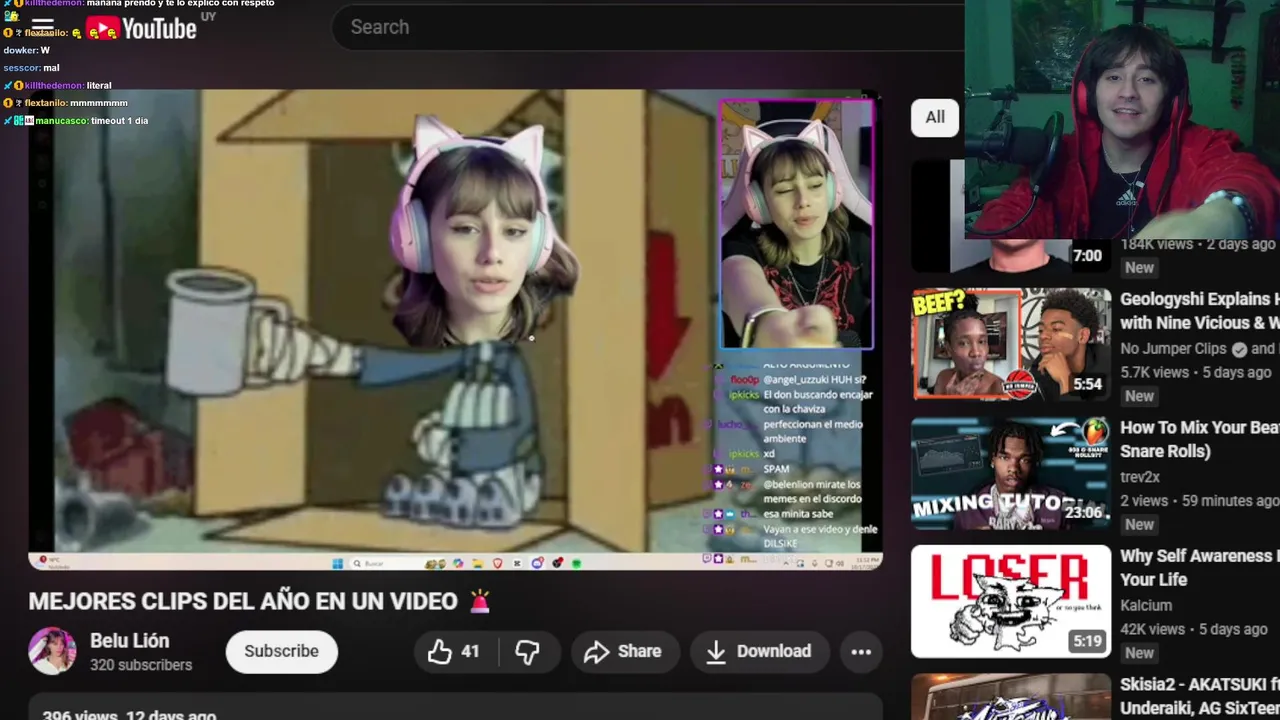Open the LOSER thumbnail lasting 5:19

[x=1011, y=601]
